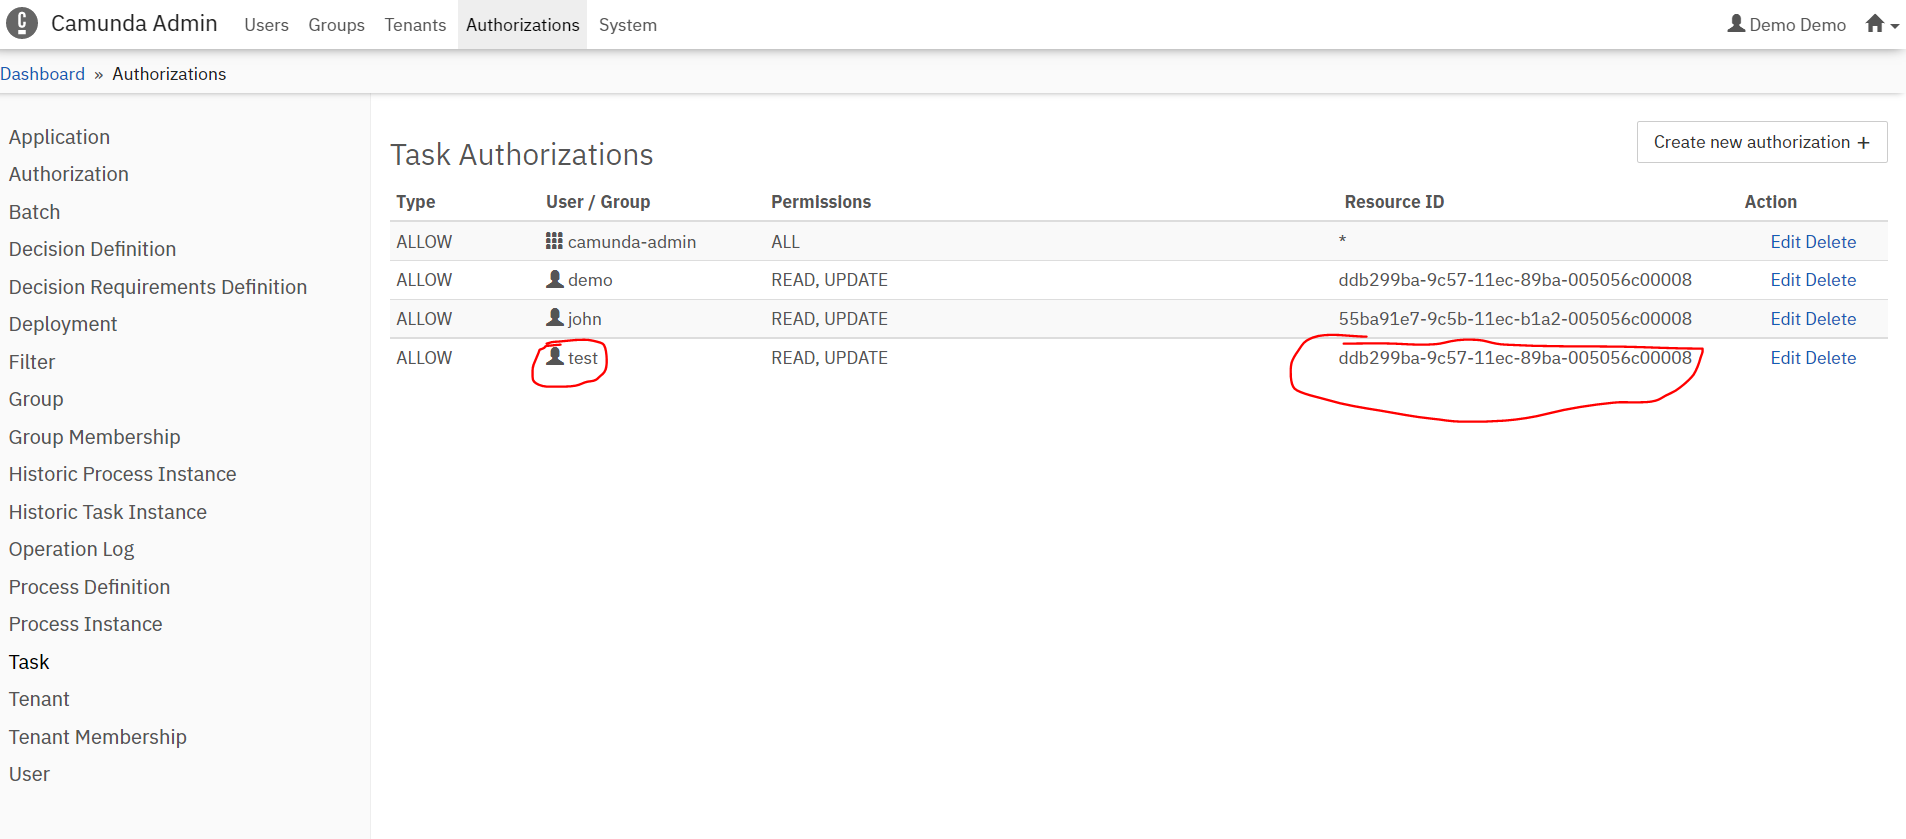Select Group Membership in the sidebar

(x=95, y=437)
